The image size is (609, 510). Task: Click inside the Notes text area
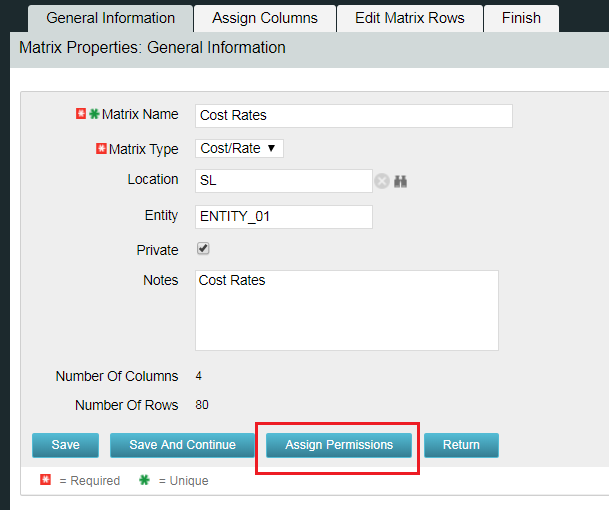point(347,310)
